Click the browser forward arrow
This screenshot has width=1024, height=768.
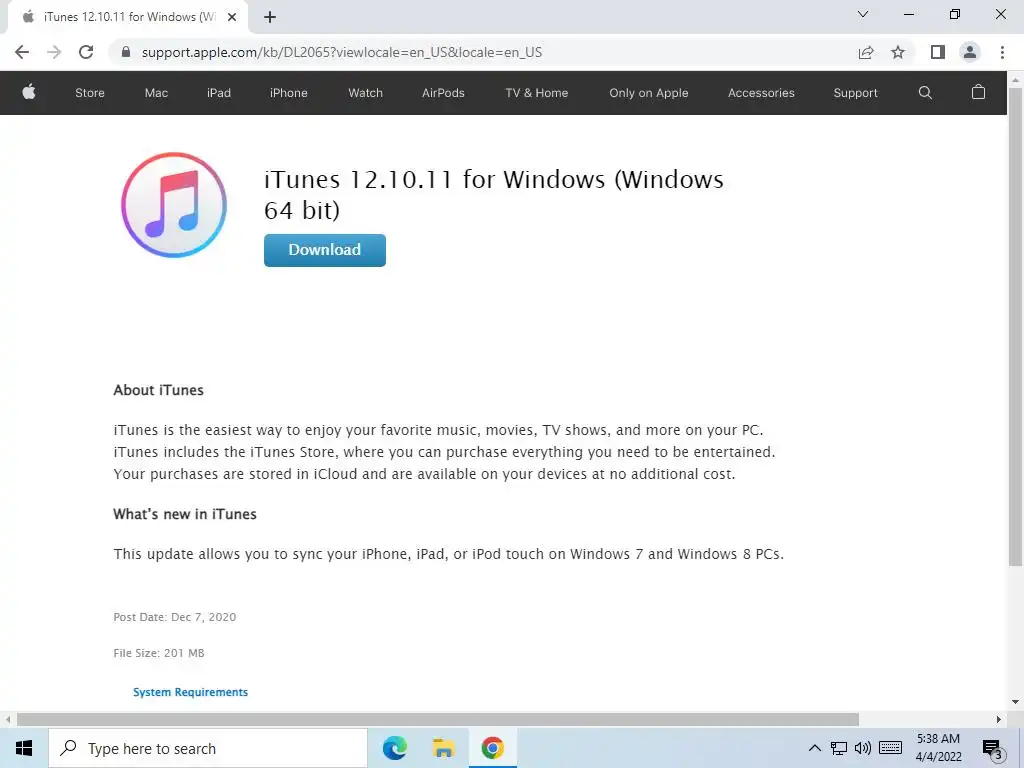coord(54,52)
